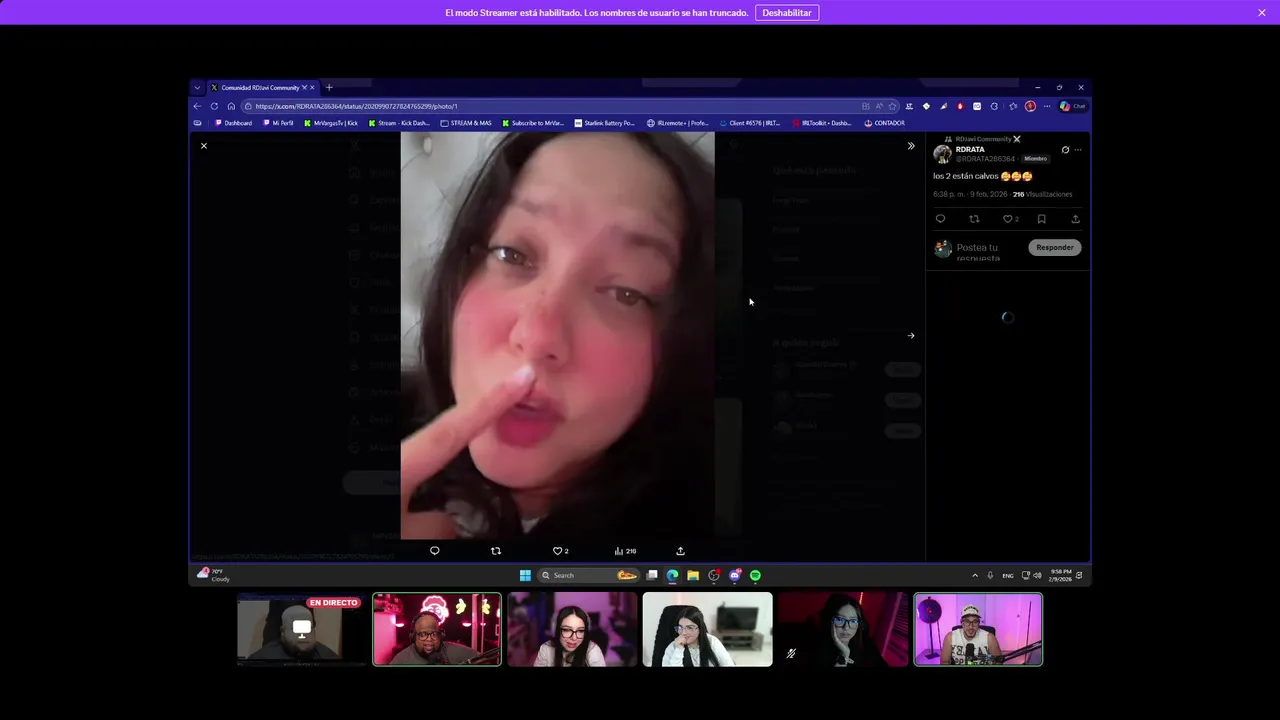Open the post timestamp '6:38 p. m. · 9 feb. 2026'
Viewport: 1280px width, 720px height.
(x=970, y=194)
